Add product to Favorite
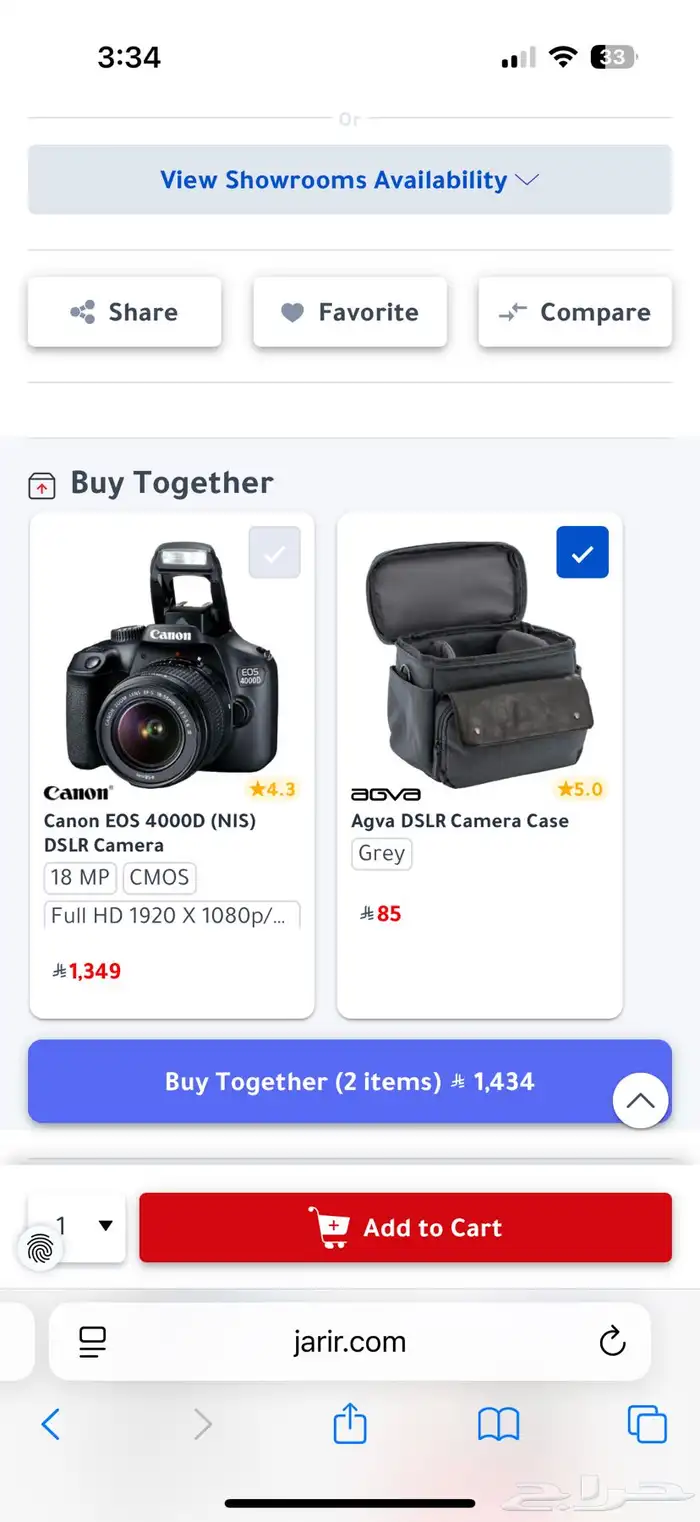Viewport: 700px width, 1522px height. (x=349, y=312)
